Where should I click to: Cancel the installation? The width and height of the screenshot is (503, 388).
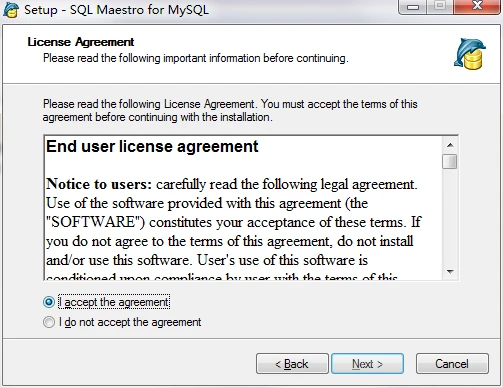[452, 364]
